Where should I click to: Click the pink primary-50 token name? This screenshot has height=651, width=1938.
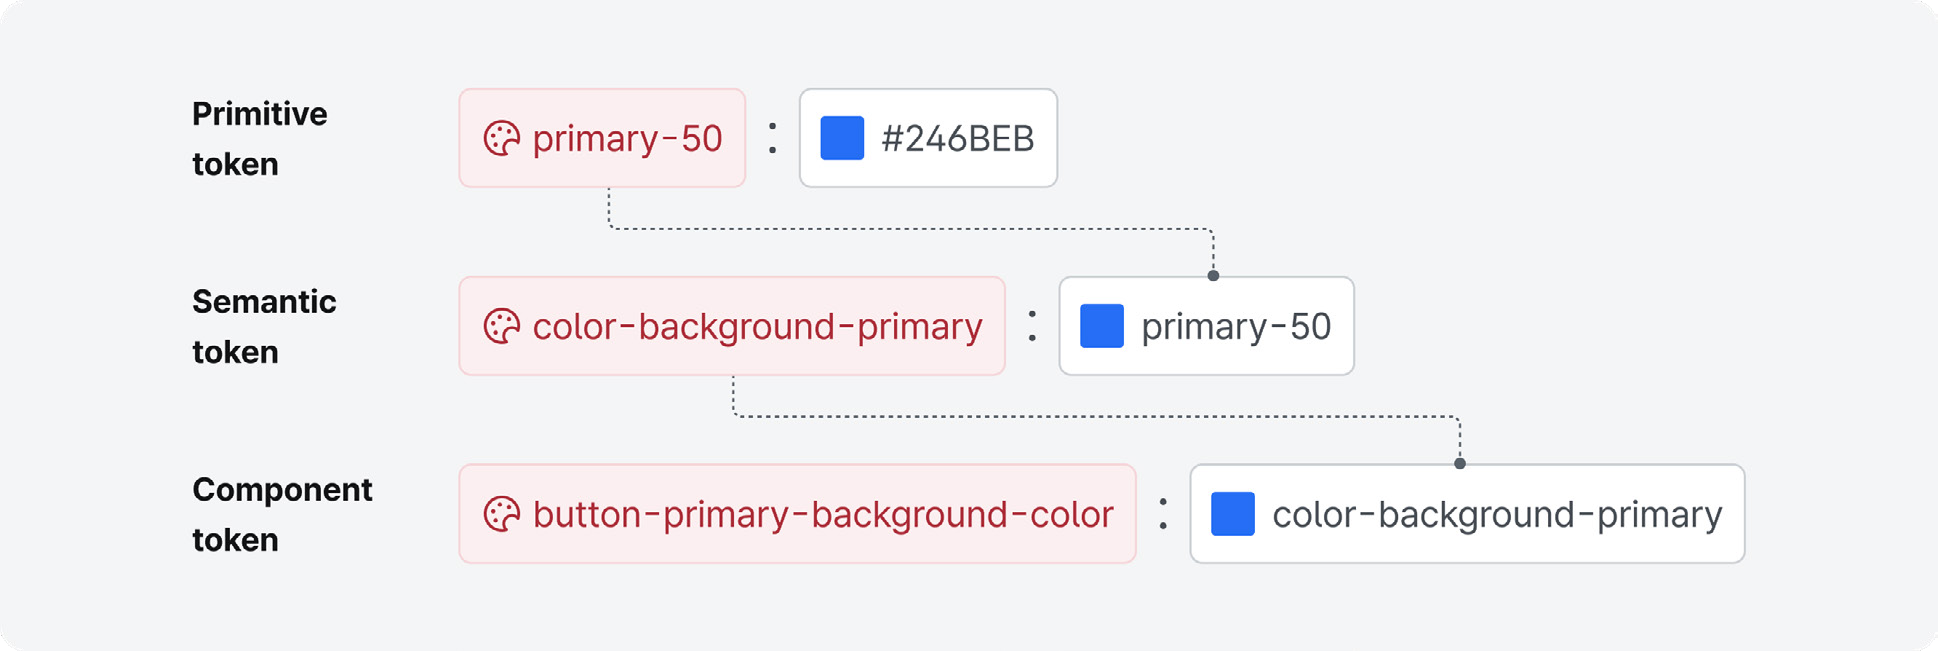(627, 138)
